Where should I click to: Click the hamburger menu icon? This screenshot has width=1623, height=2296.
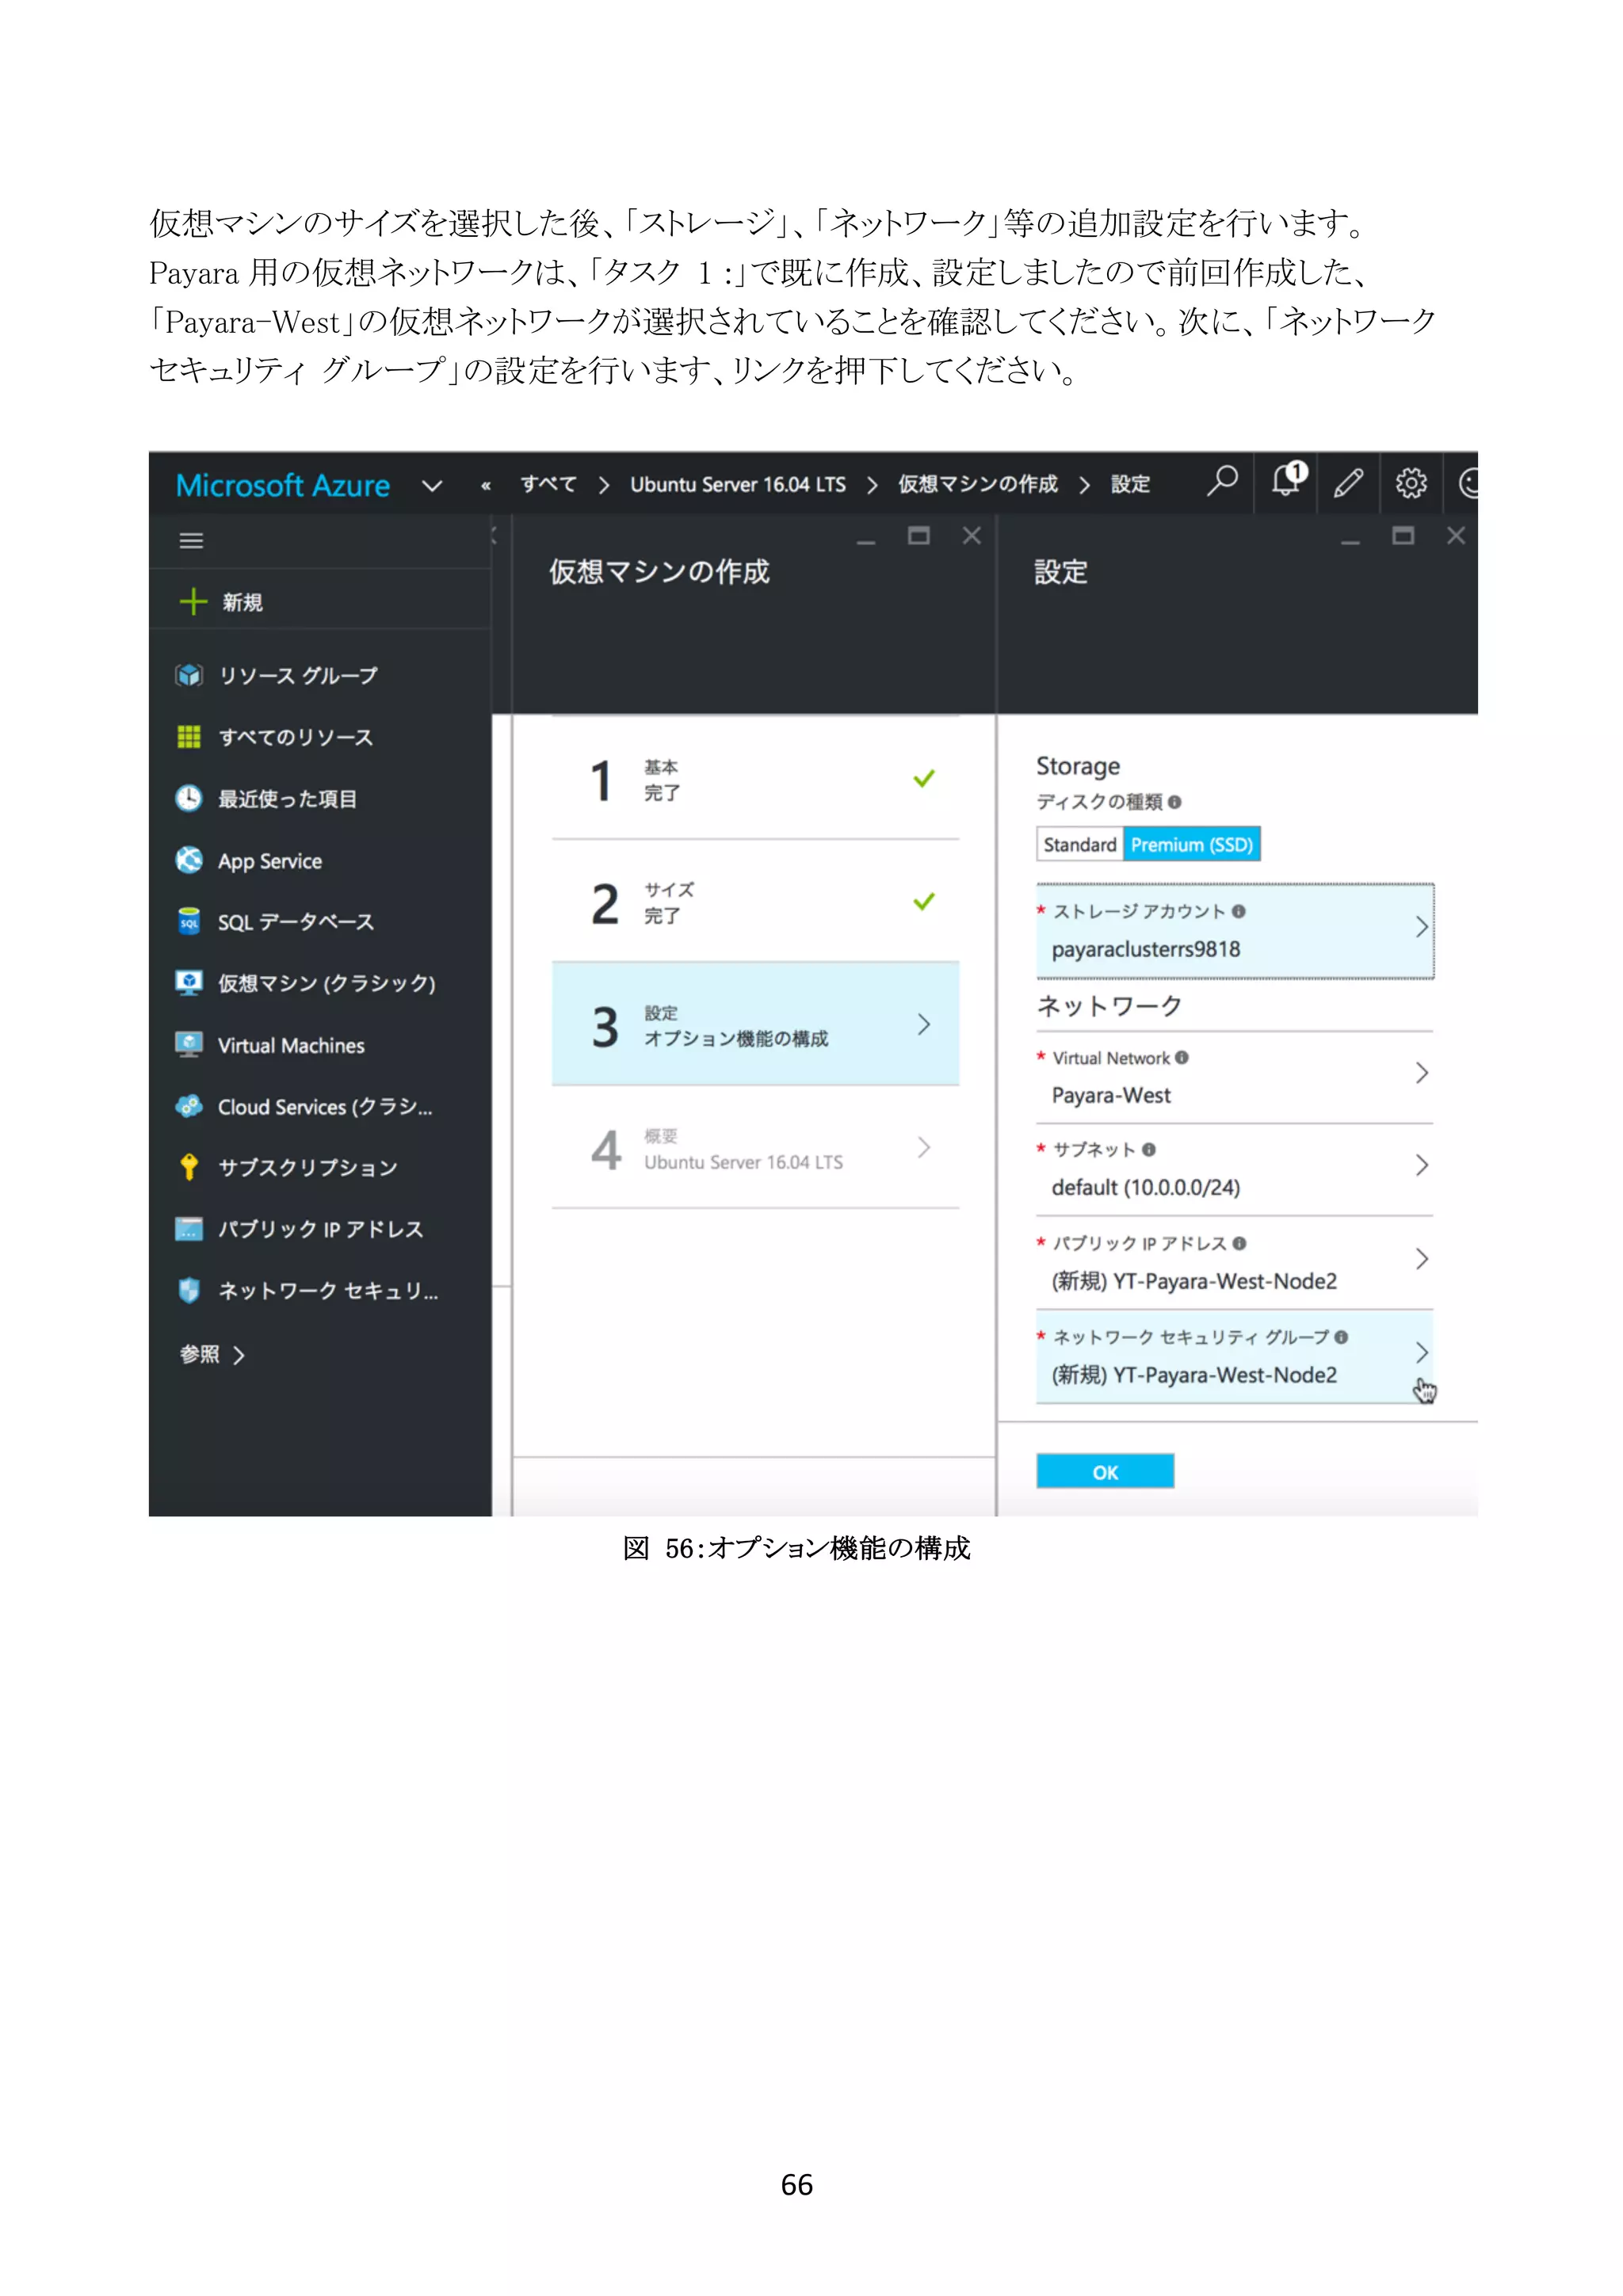191,541
